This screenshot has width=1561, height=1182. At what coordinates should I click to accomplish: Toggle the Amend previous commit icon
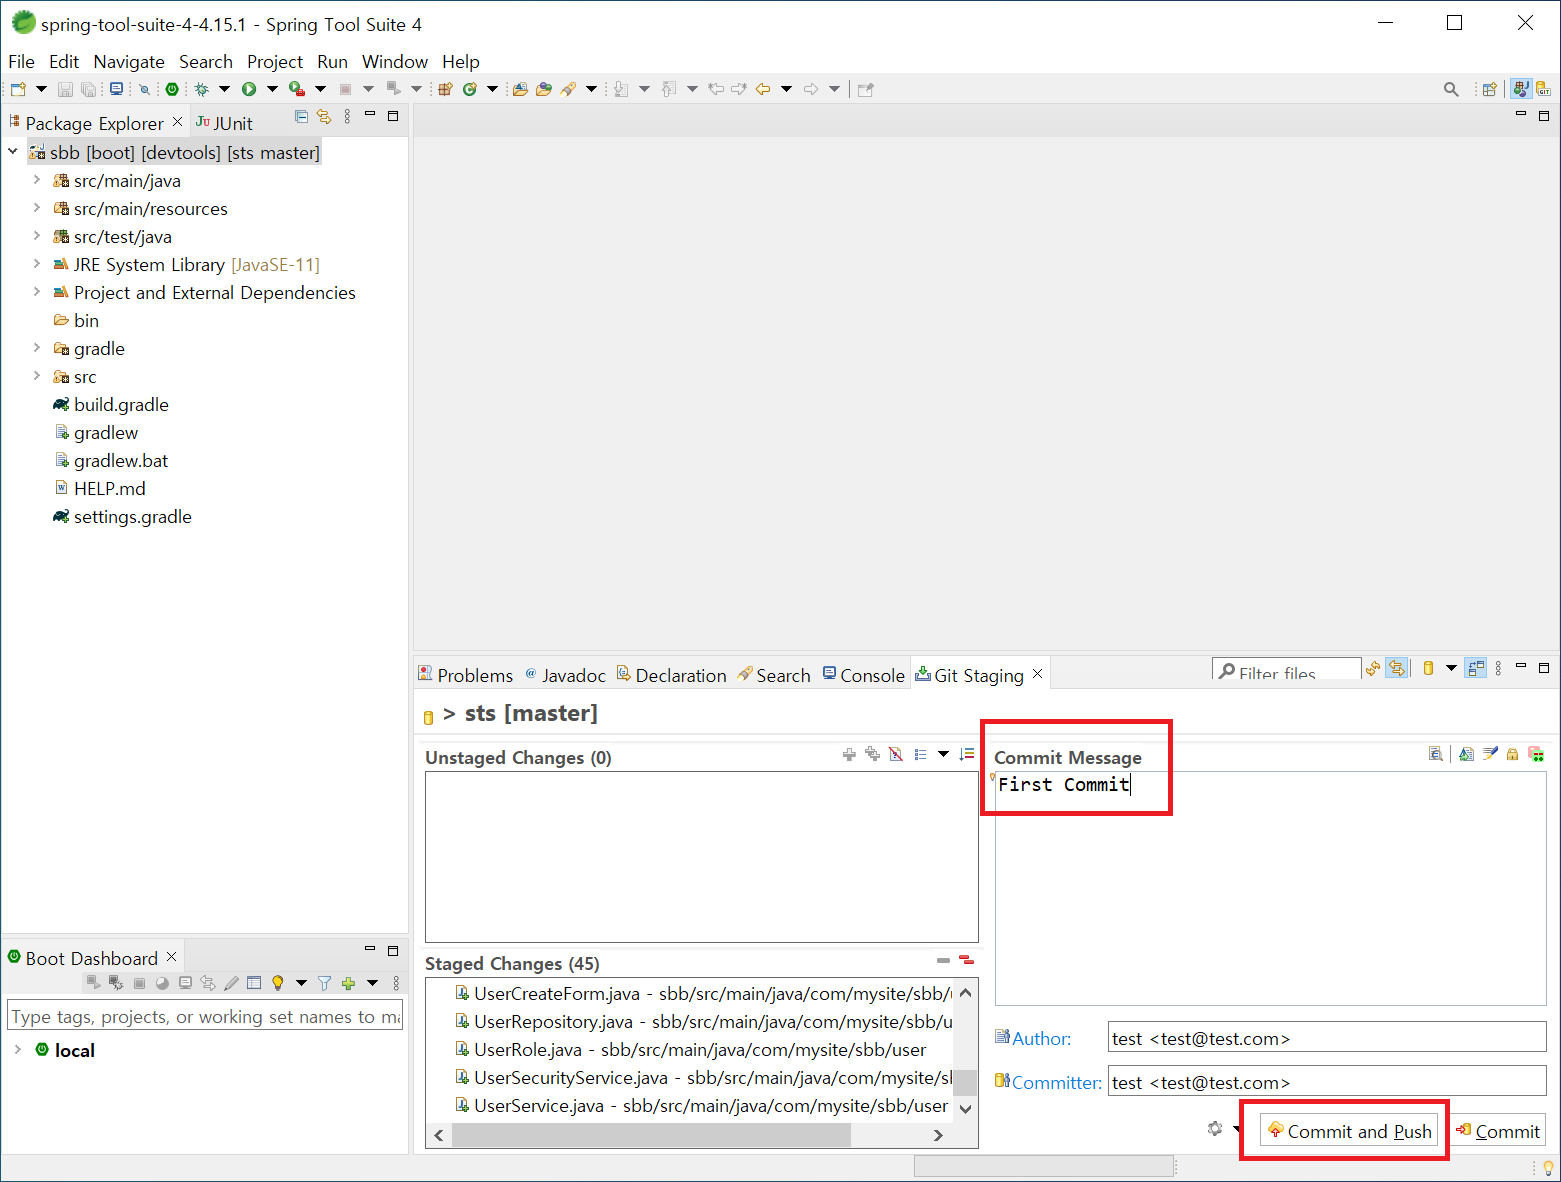pos(1466,754)
